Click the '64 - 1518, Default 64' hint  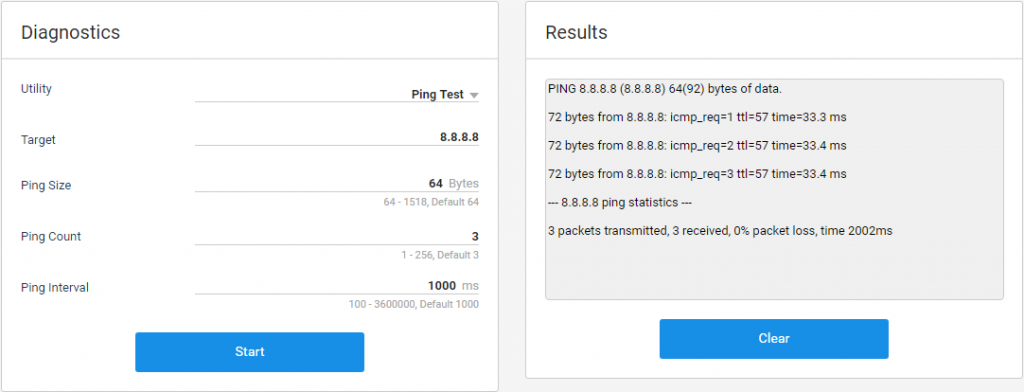[431, 203]
